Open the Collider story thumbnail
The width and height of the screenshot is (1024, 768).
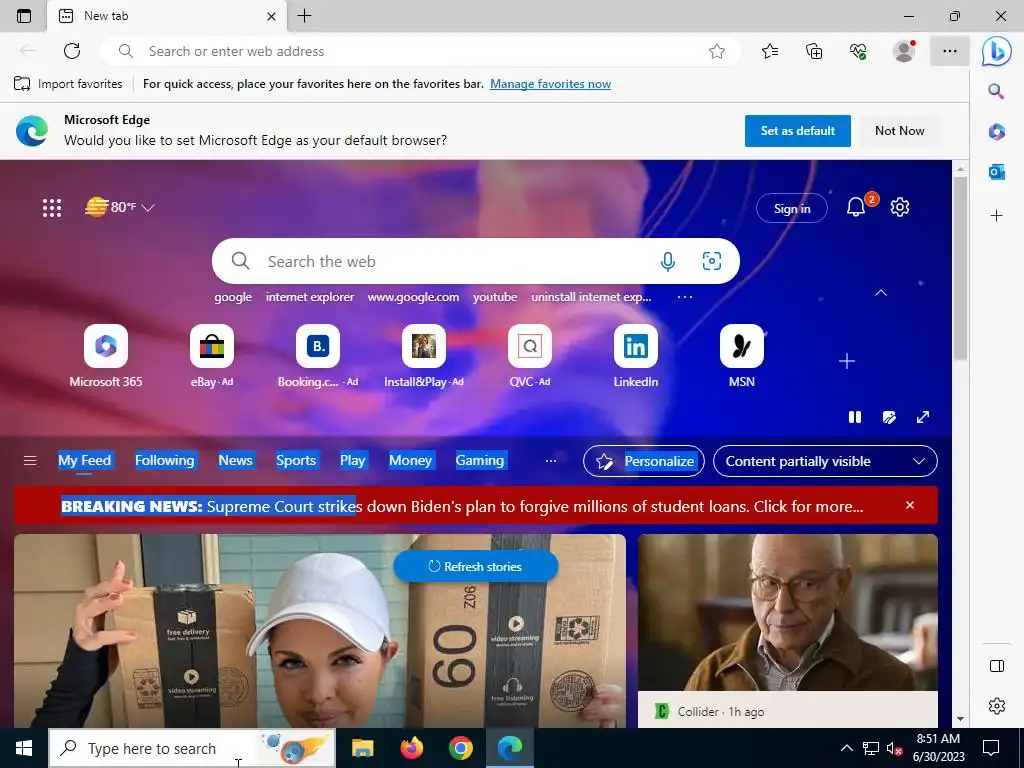[788, 612]
